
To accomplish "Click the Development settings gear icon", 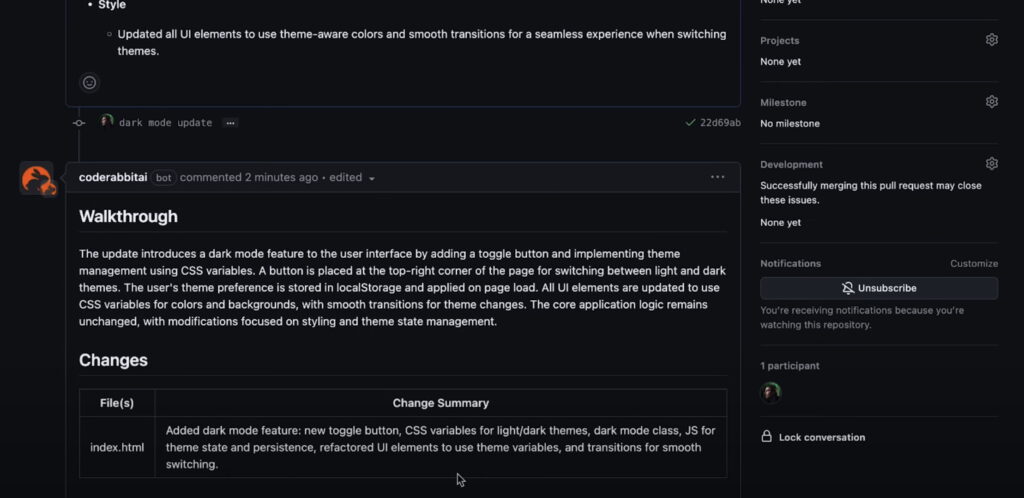I will point(991,164).
